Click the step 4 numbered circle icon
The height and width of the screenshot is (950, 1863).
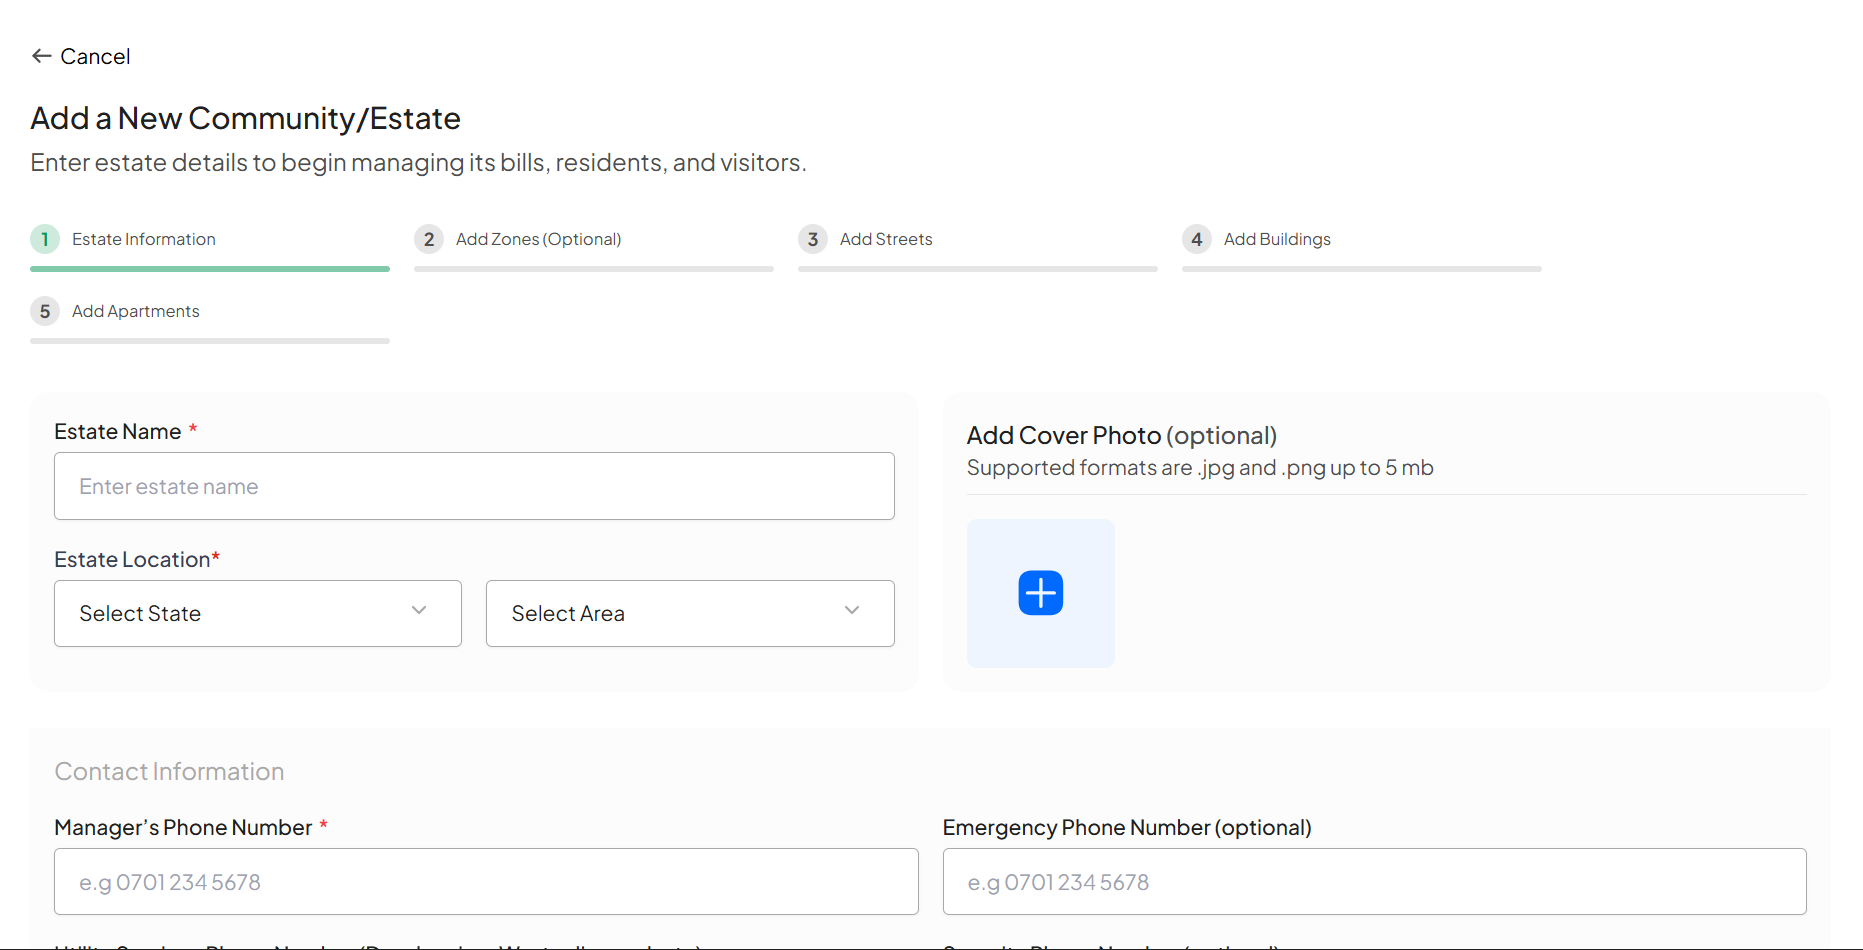[1196, 239]
